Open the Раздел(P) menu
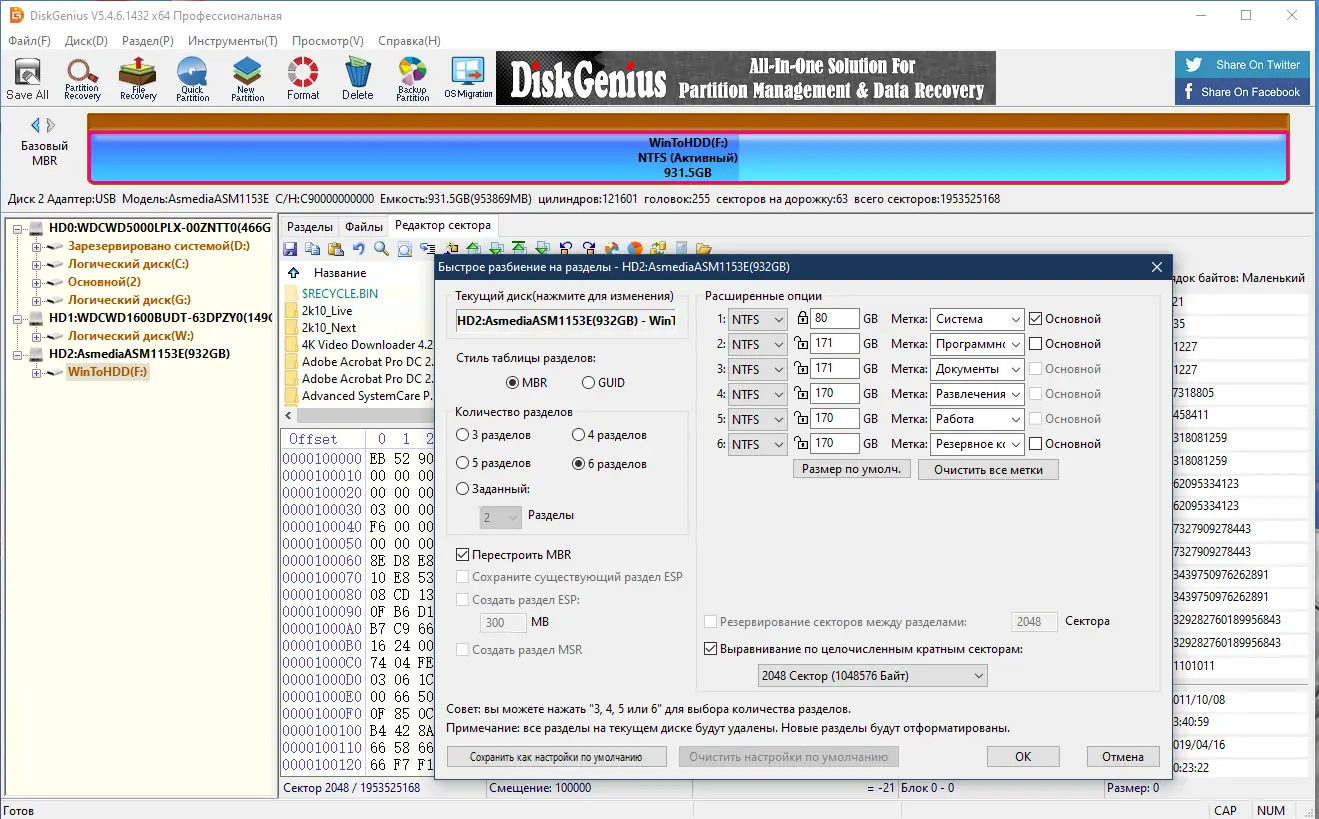This screenshot has width=1319, height=819. tap(147, 41)
